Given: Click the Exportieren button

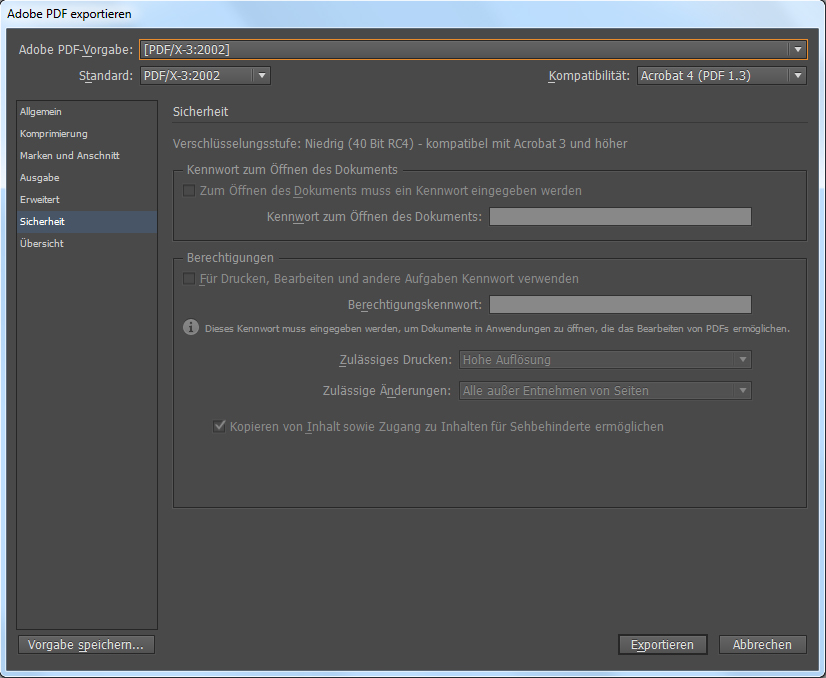Looking at the screenshot, I should (662, 645).
